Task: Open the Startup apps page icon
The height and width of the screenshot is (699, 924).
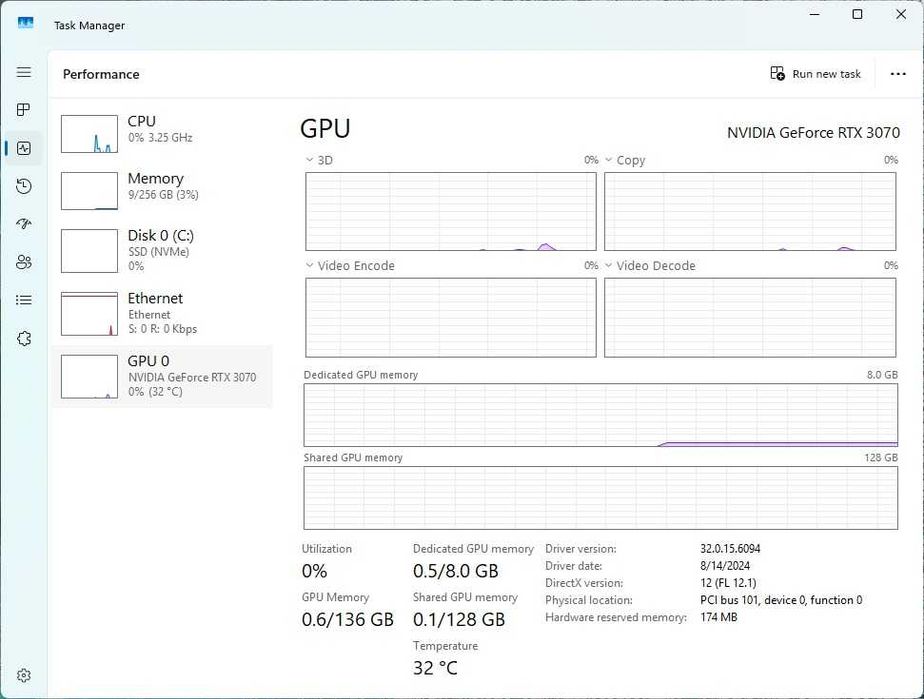Action: pos(24,224)
